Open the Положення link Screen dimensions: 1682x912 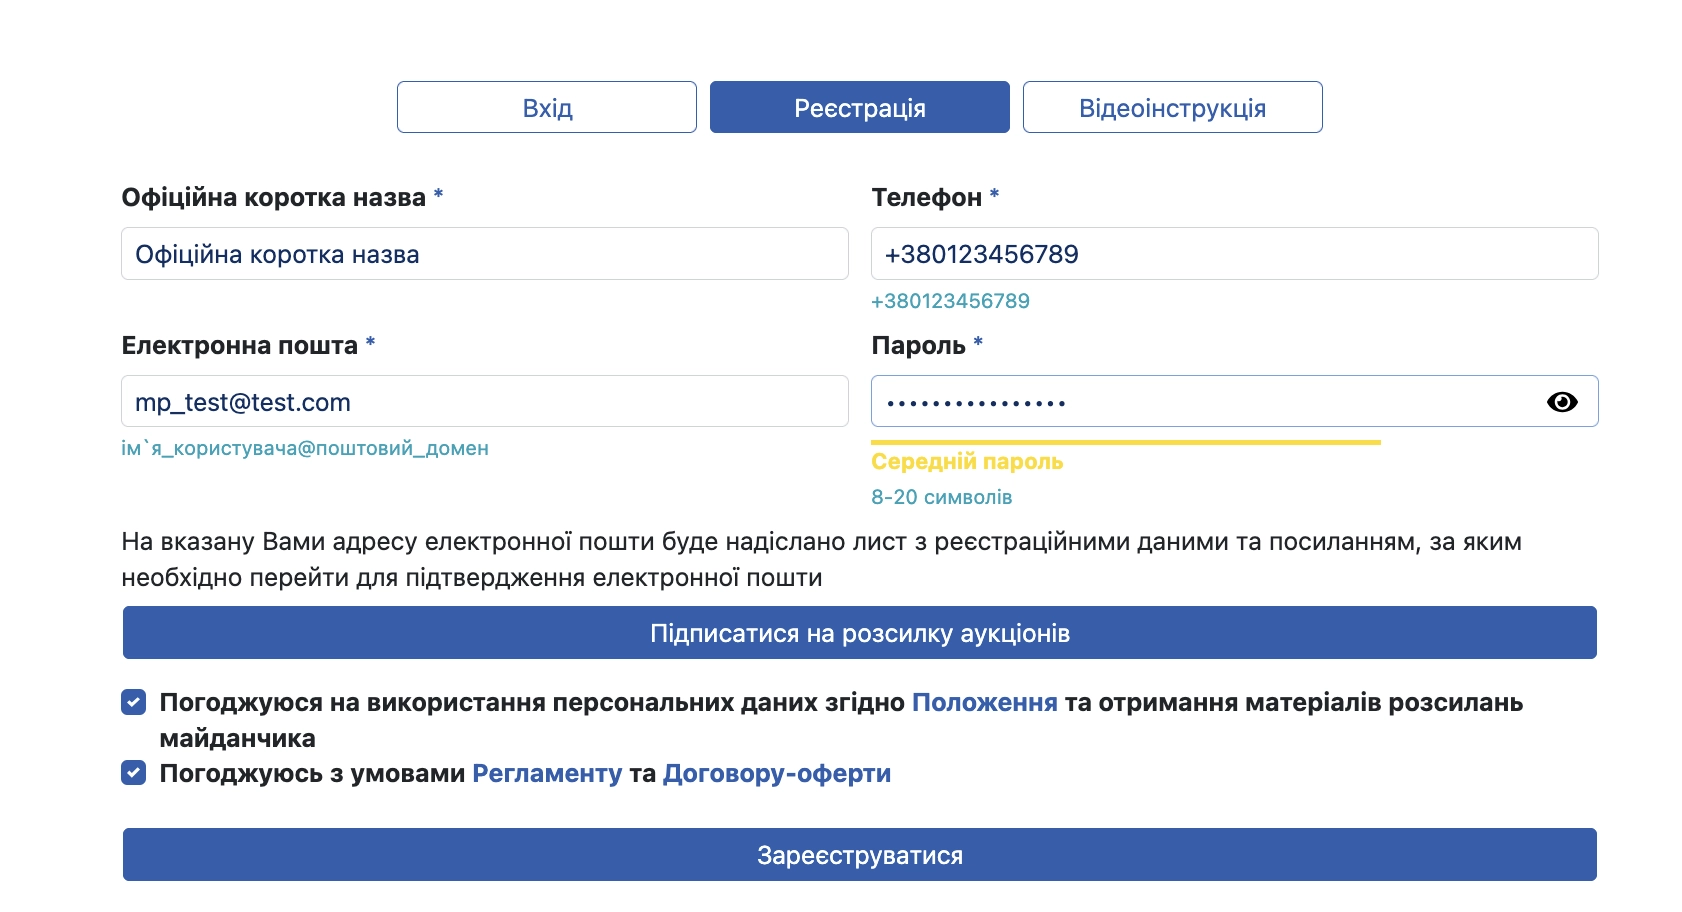tap(984, 703)
